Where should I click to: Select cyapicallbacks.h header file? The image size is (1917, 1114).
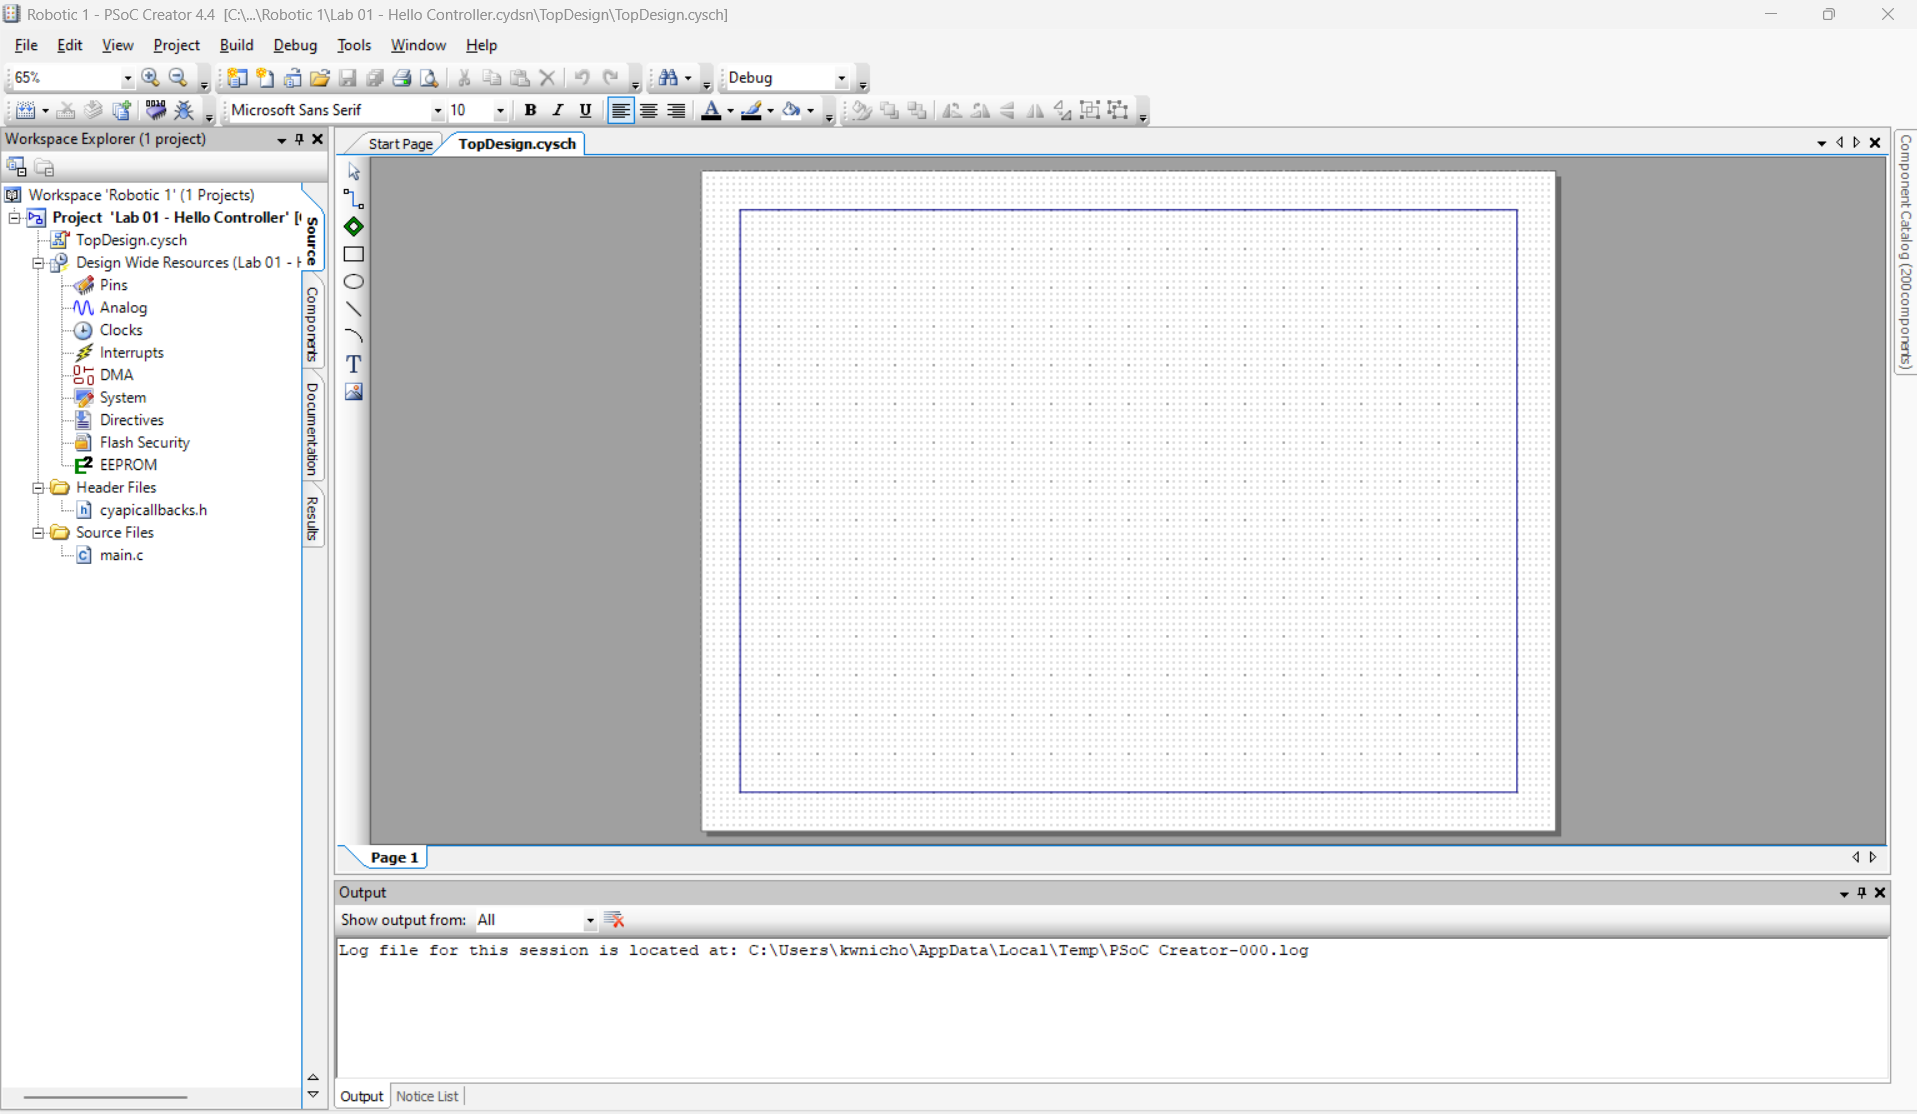click(153, 510)
